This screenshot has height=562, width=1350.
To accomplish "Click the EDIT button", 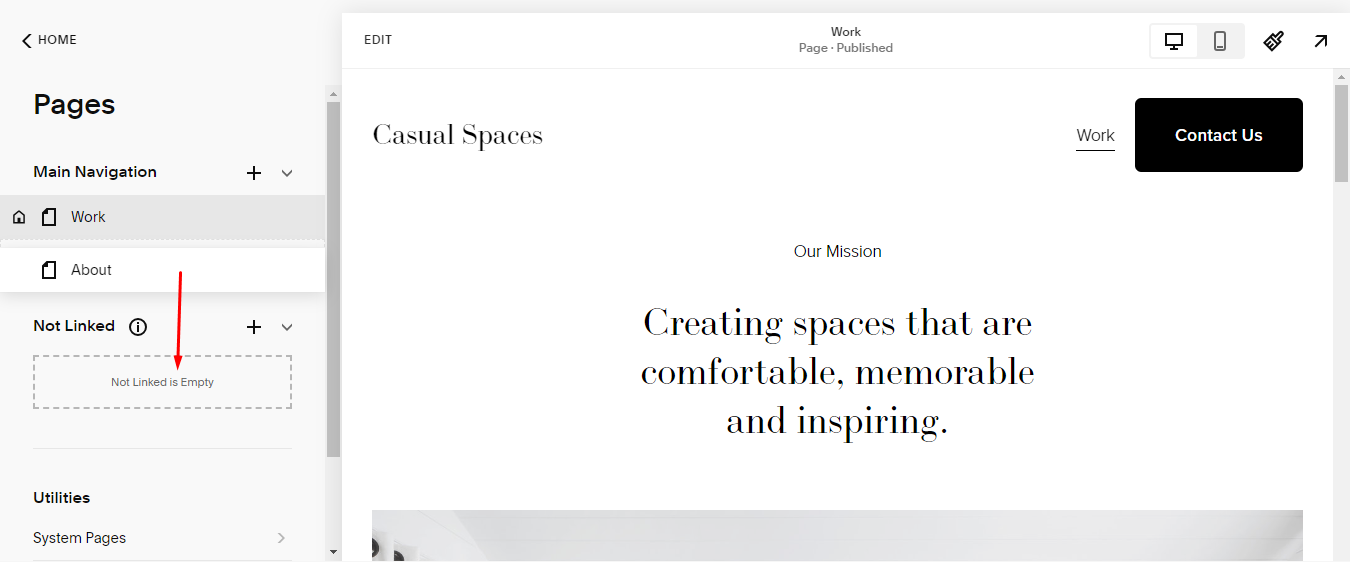I will [x=378, y=40].
